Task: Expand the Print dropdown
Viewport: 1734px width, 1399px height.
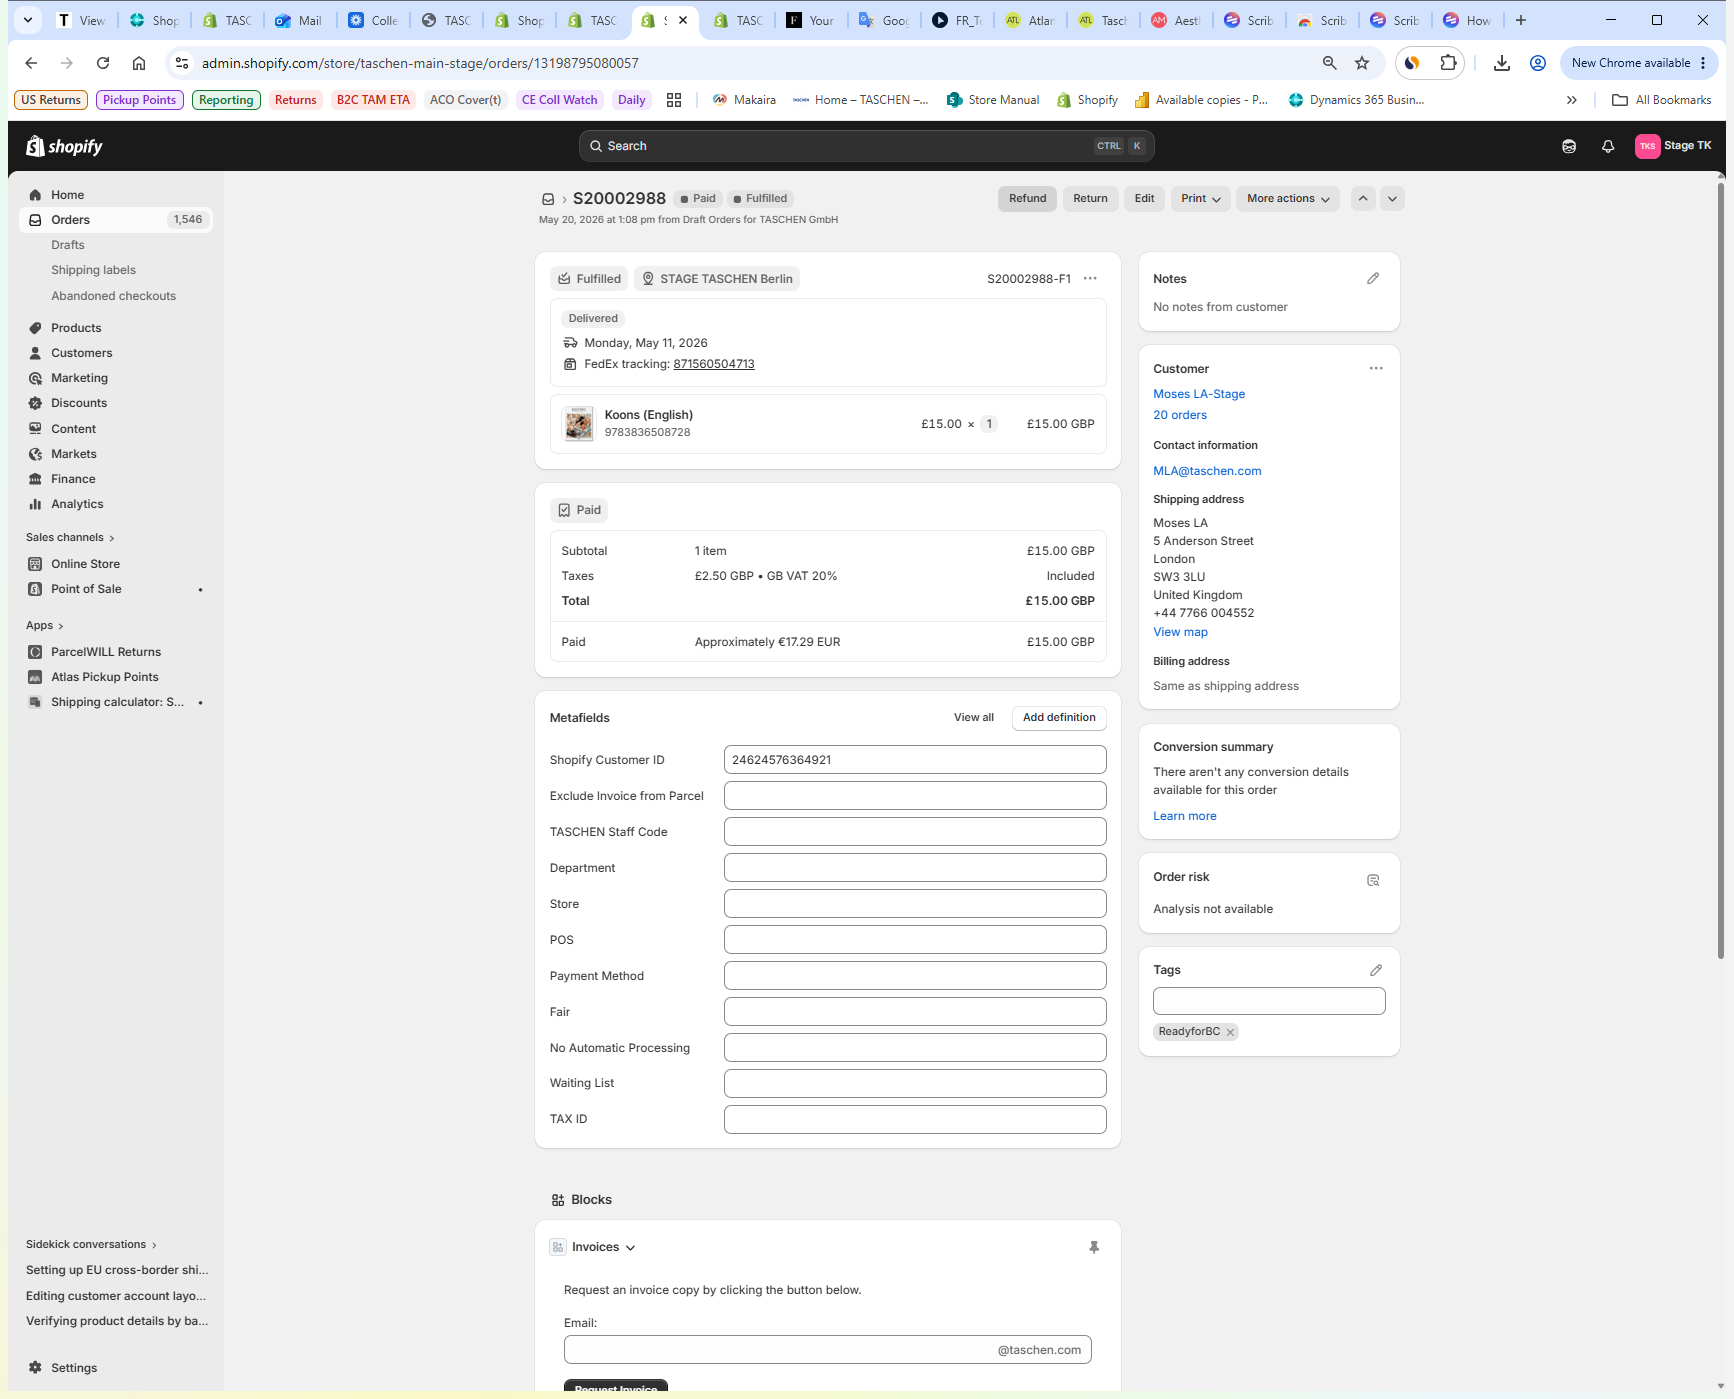Action: coord(1200,199)
